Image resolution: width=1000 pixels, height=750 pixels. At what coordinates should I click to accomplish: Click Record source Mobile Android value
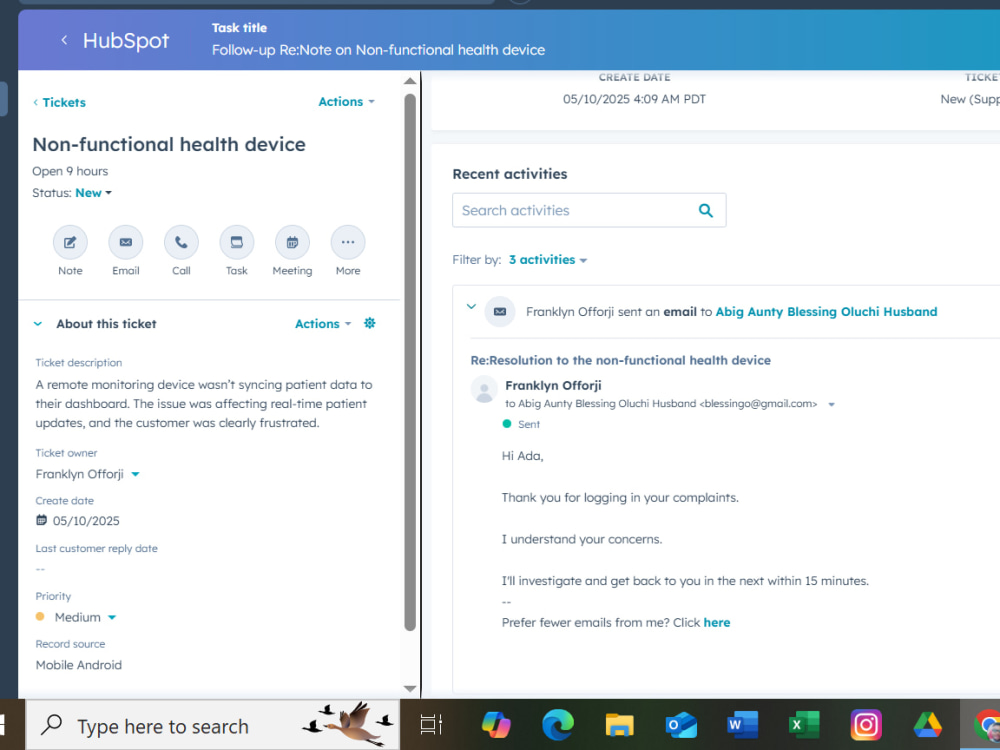click(78, 665)
